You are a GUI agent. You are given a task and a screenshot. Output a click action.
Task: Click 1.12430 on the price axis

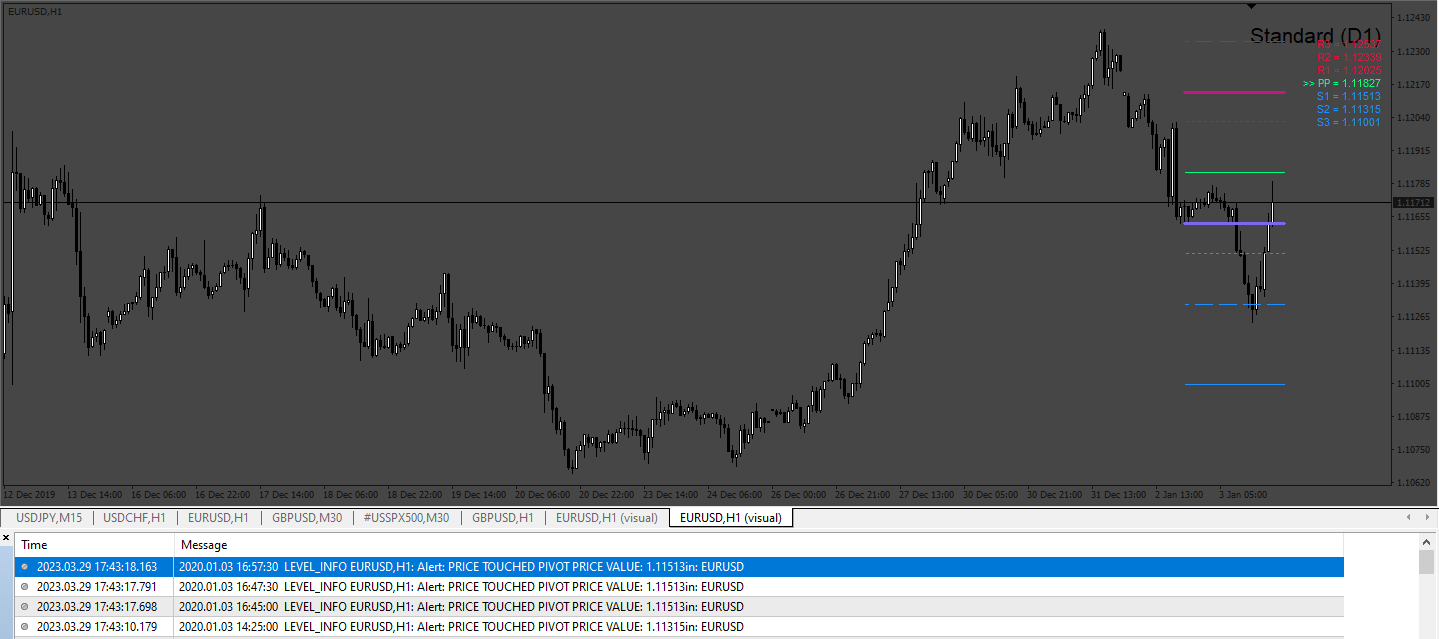click(1414, 18)
